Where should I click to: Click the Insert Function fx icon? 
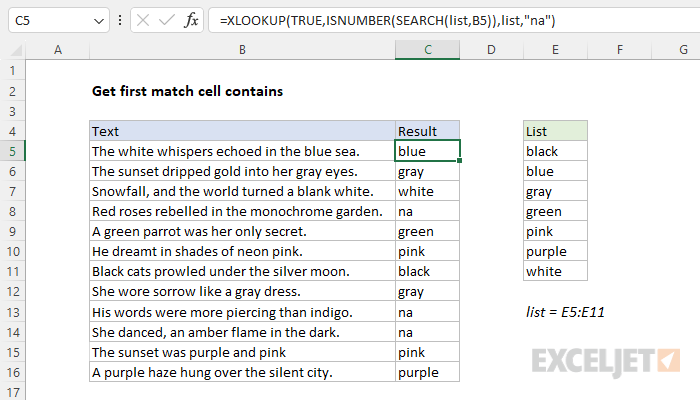coord(191,21)
